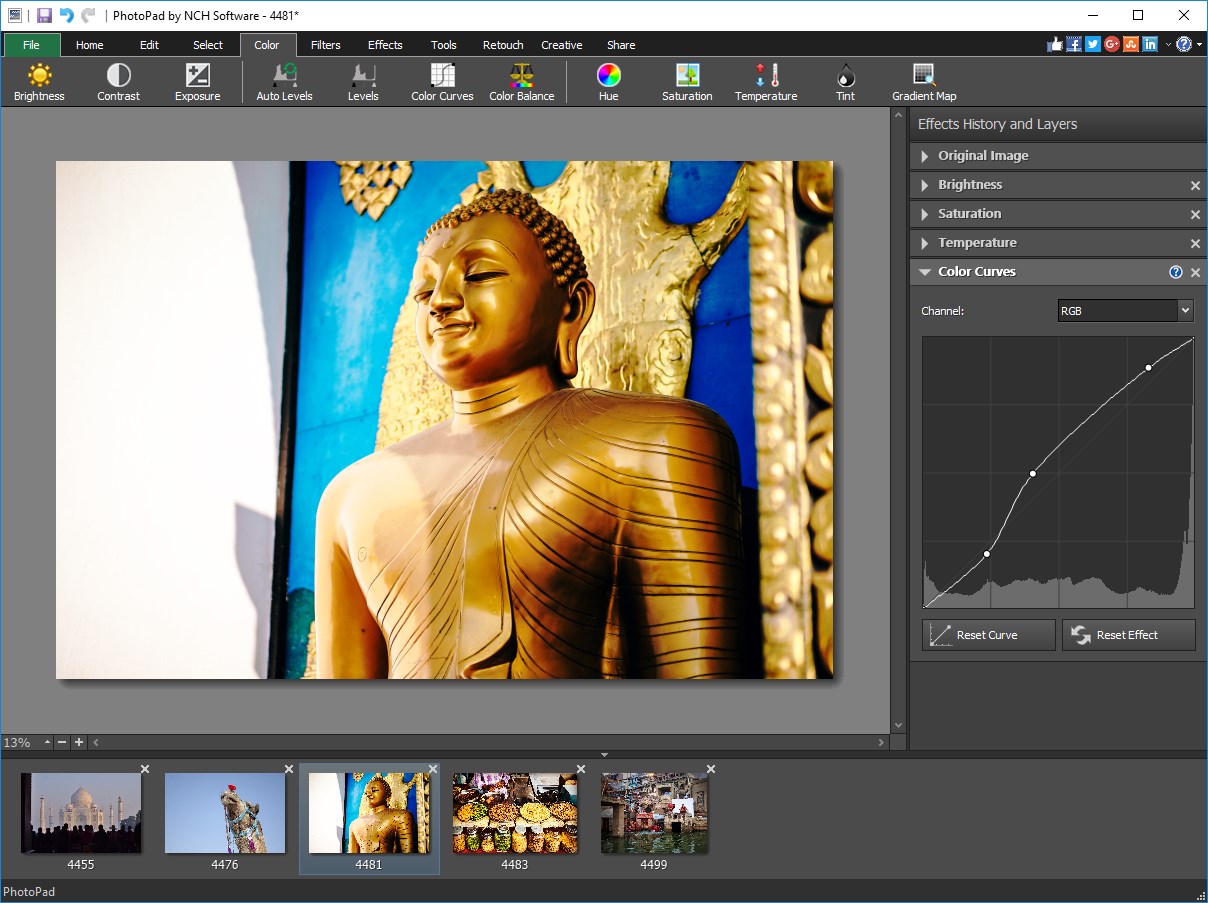The height and width of the screenshot is (903, 1208).
Task: Select the Brightness adjustment tool
Action: tap(39, 81)
